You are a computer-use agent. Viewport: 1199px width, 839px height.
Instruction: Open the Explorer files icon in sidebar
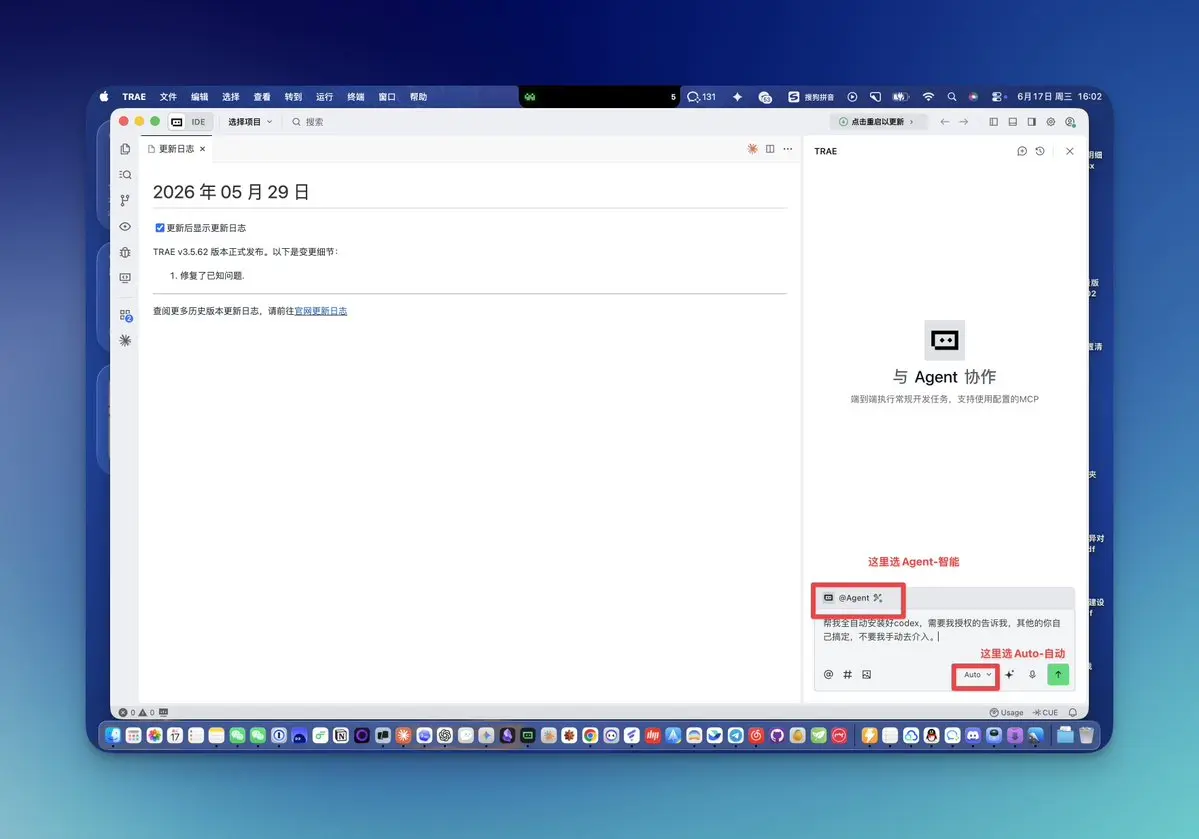[x=125, y=149]
